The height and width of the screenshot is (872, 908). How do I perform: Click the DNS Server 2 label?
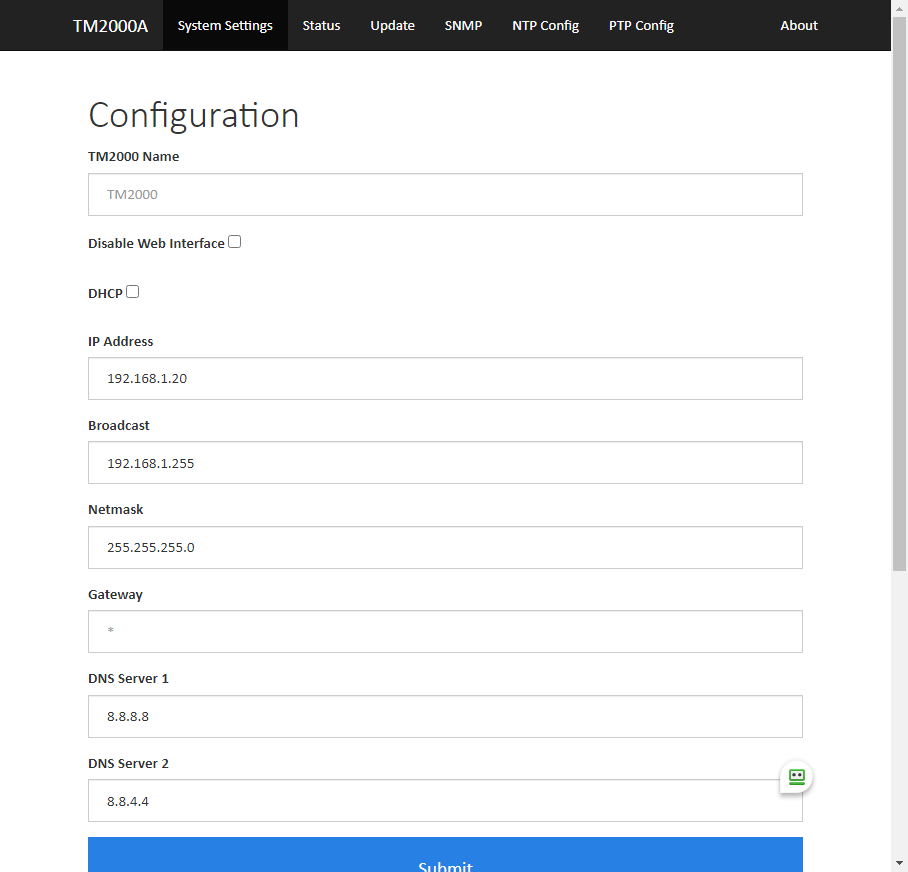[128, 764]
